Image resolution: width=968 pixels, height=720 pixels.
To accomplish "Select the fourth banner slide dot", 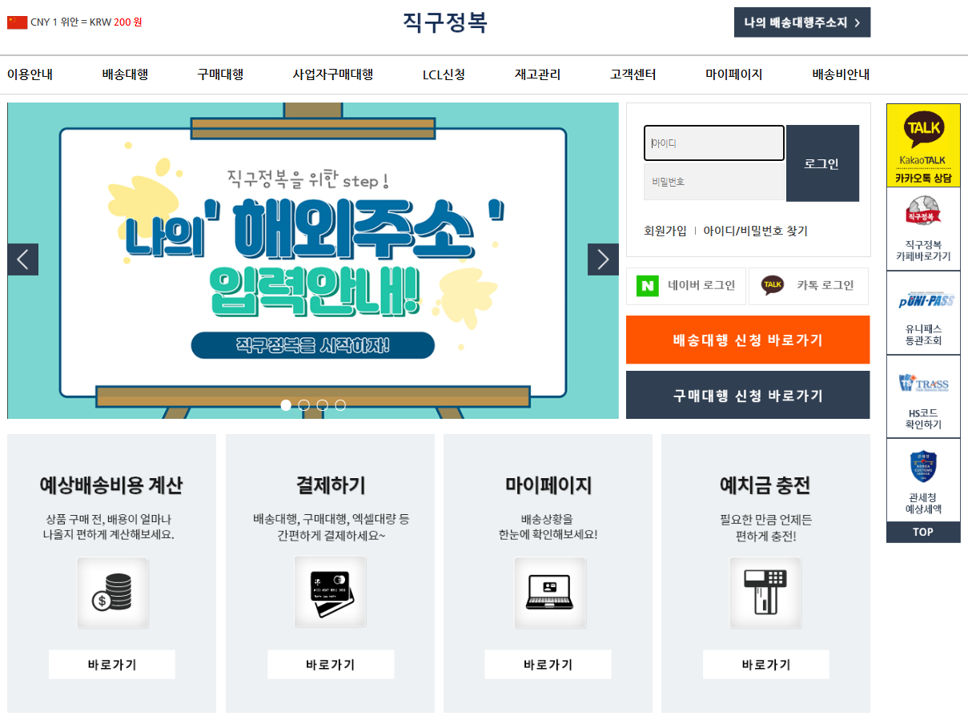I will (340, 405).
